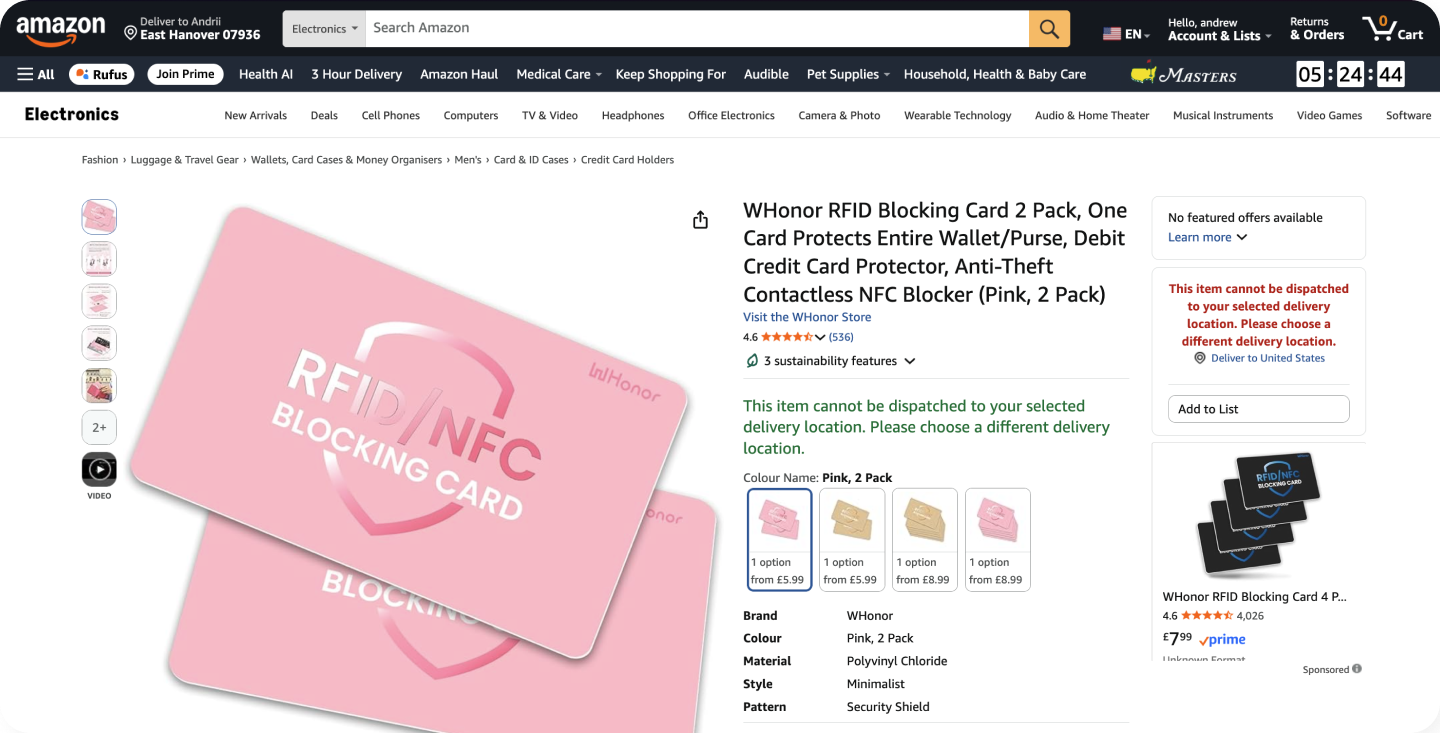Click the orange search magnifier button

(x=1049, y=29)
